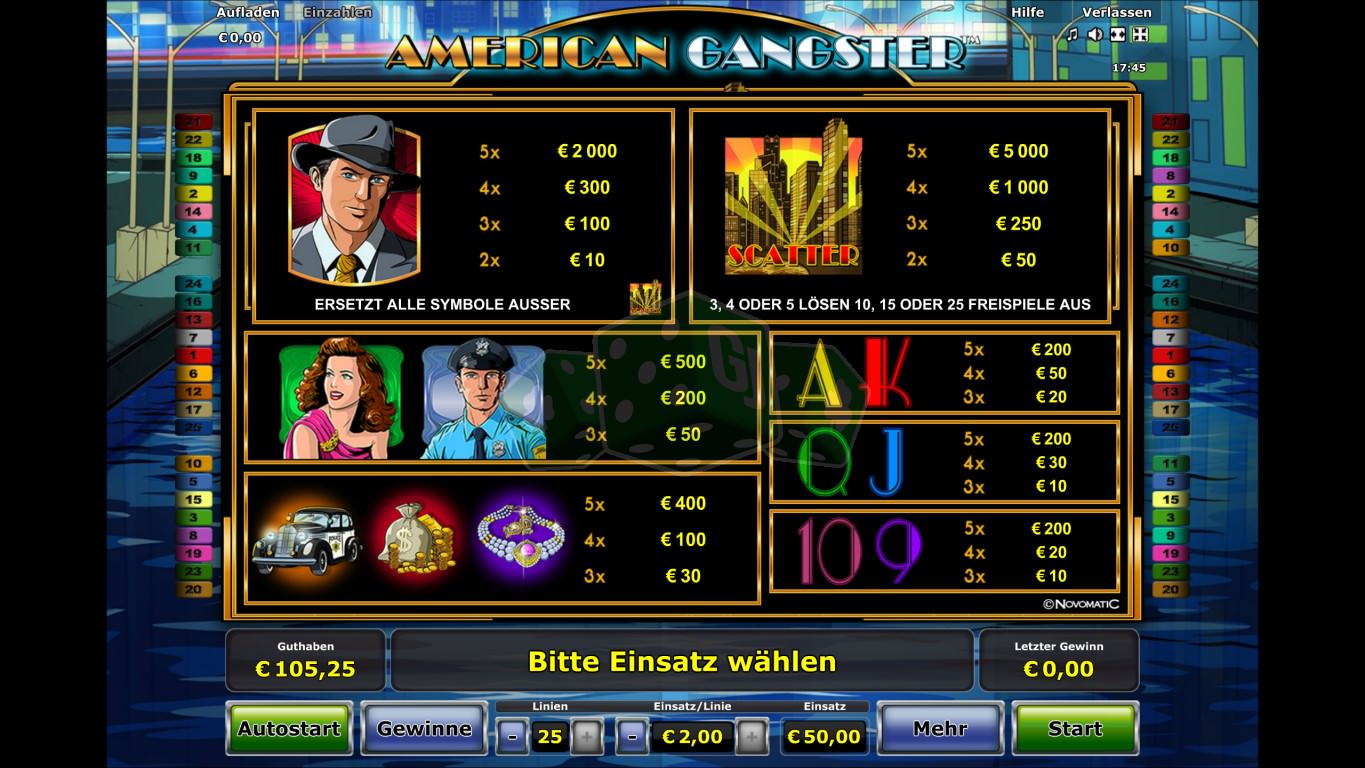Click the Start spin button
The height and width of the screenshot is (768, 1365).
pos(1075,729)
